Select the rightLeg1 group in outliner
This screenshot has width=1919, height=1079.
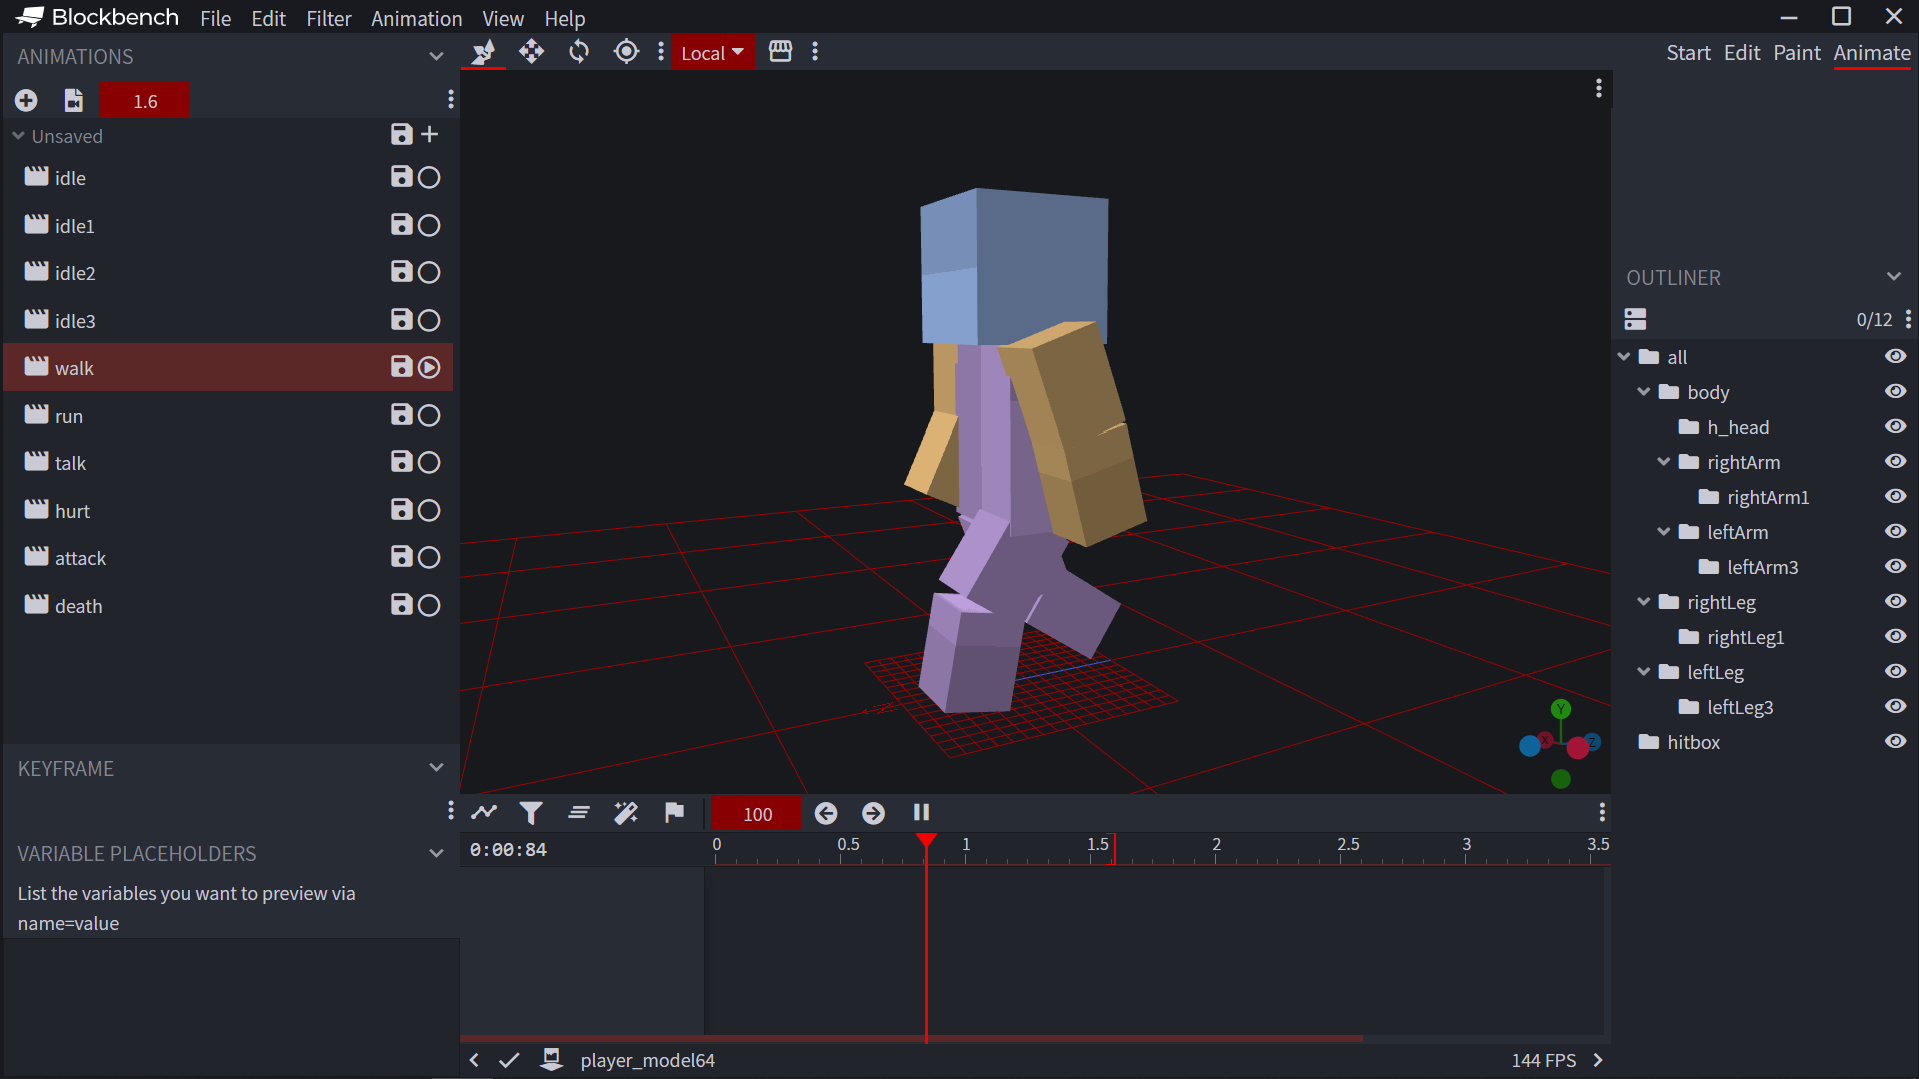coord(1766,637)
